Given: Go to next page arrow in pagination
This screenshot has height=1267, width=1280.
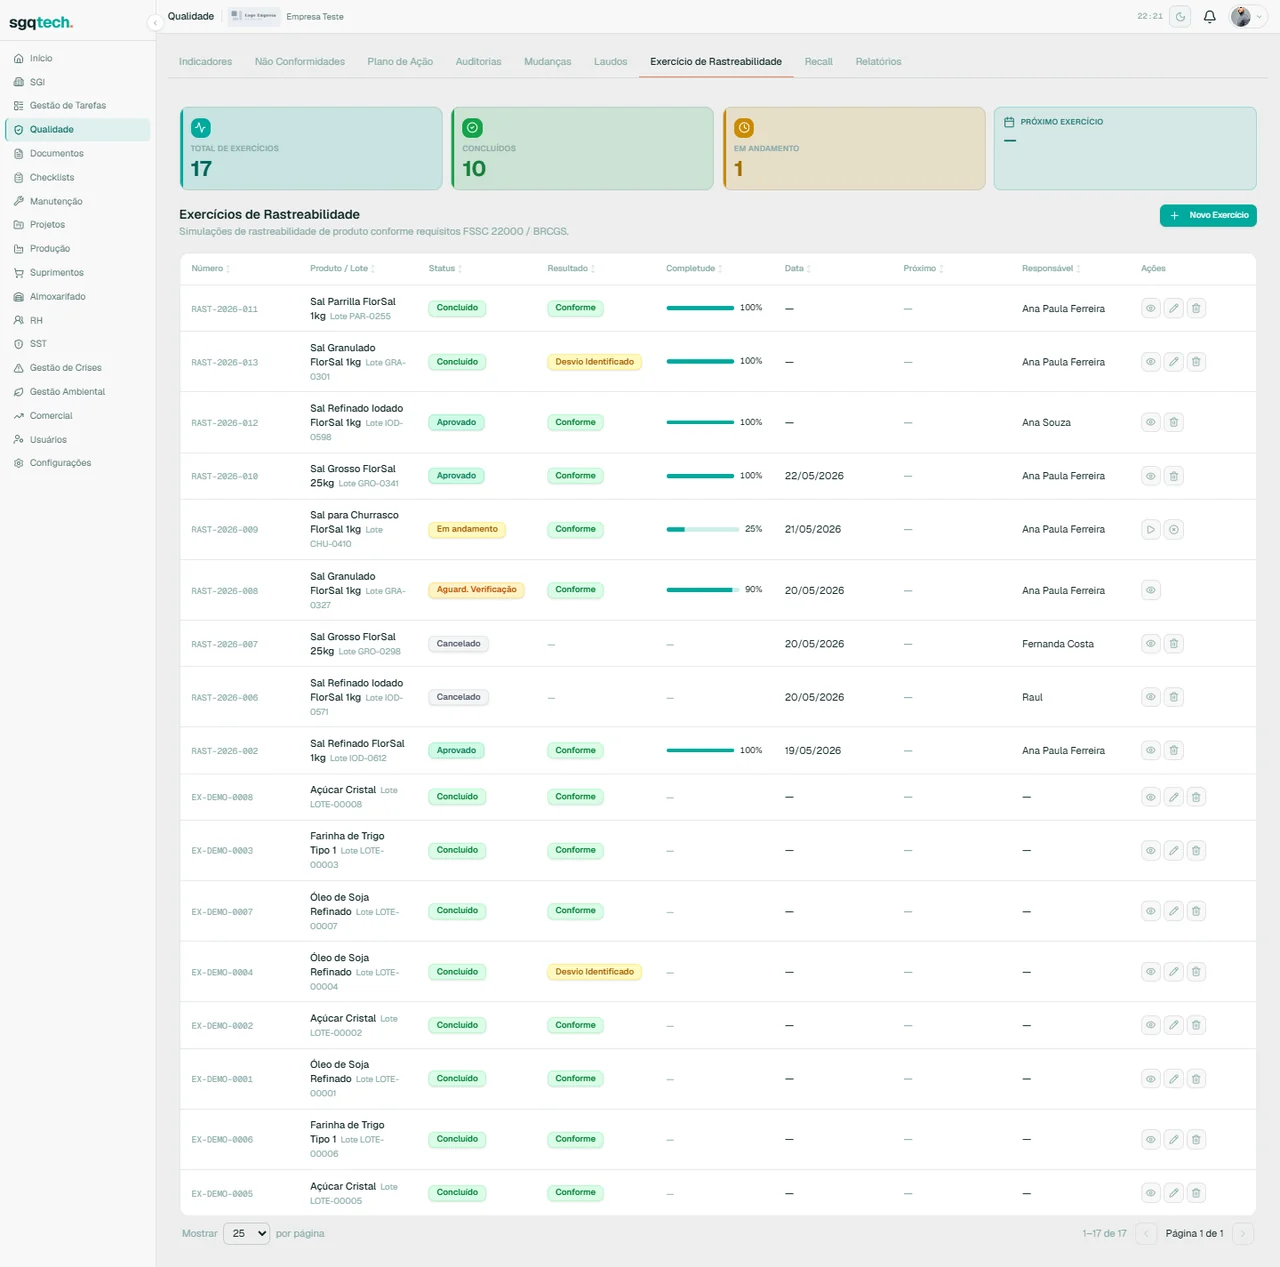Looking at the screenshot, I should coord(1243,1233).
